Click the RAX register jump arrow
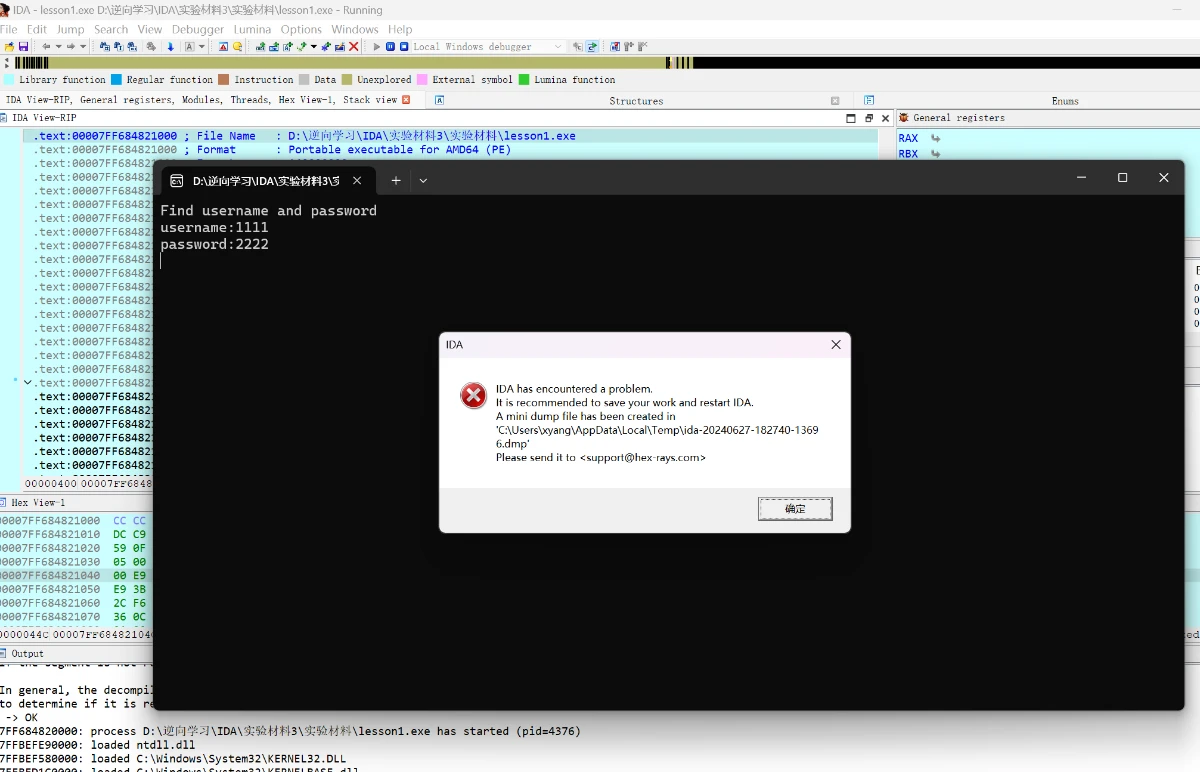1200x772 pixels. pyautogui.click(x=935, y=139)
